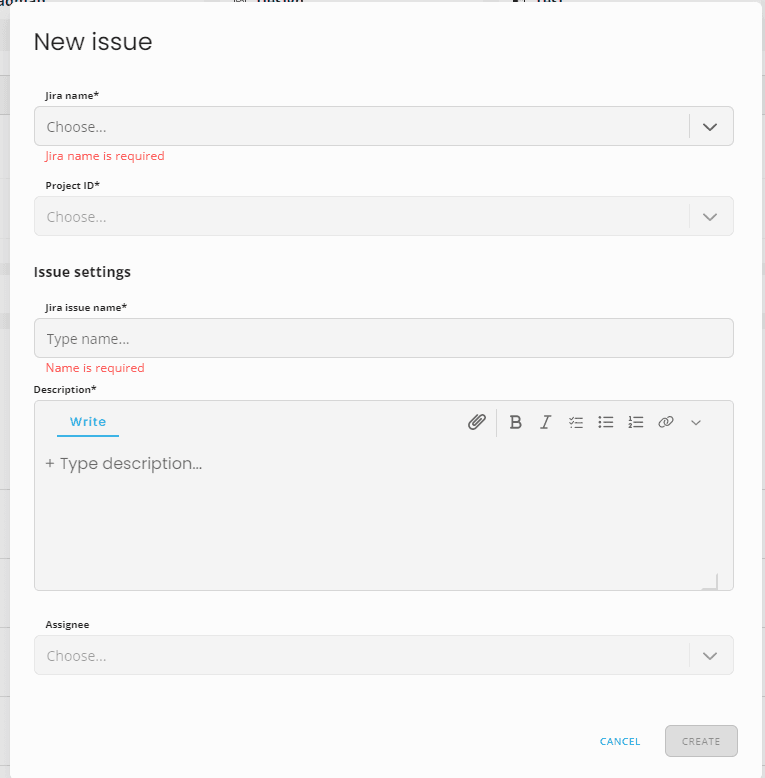
Task: Open the Assignee dropdown
Action: pos(383,655)
